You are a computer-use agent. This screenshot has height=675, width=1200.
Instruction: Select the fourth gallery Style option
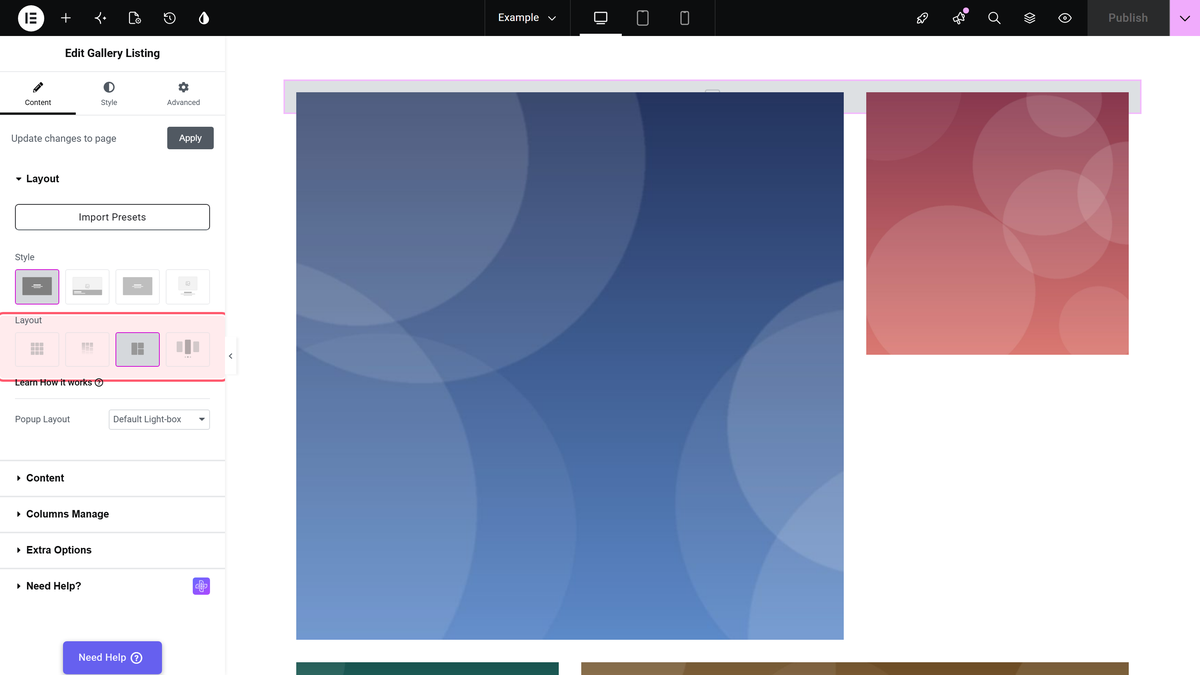click(188, 287)
